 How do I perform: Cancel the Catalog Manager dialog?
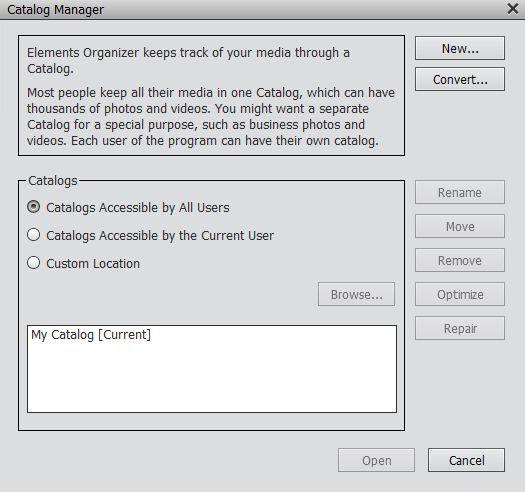pos(466,460)
